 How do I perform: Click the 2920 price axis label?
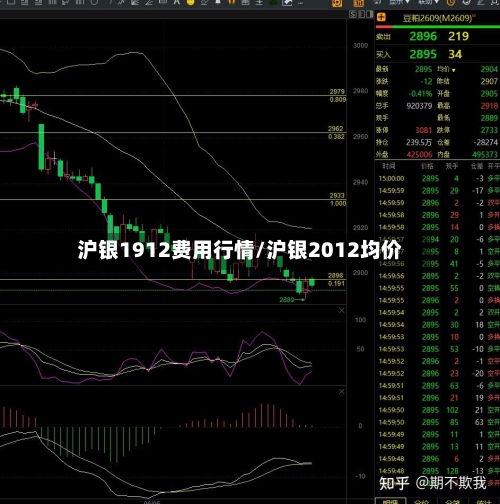(x=360, y=228)
